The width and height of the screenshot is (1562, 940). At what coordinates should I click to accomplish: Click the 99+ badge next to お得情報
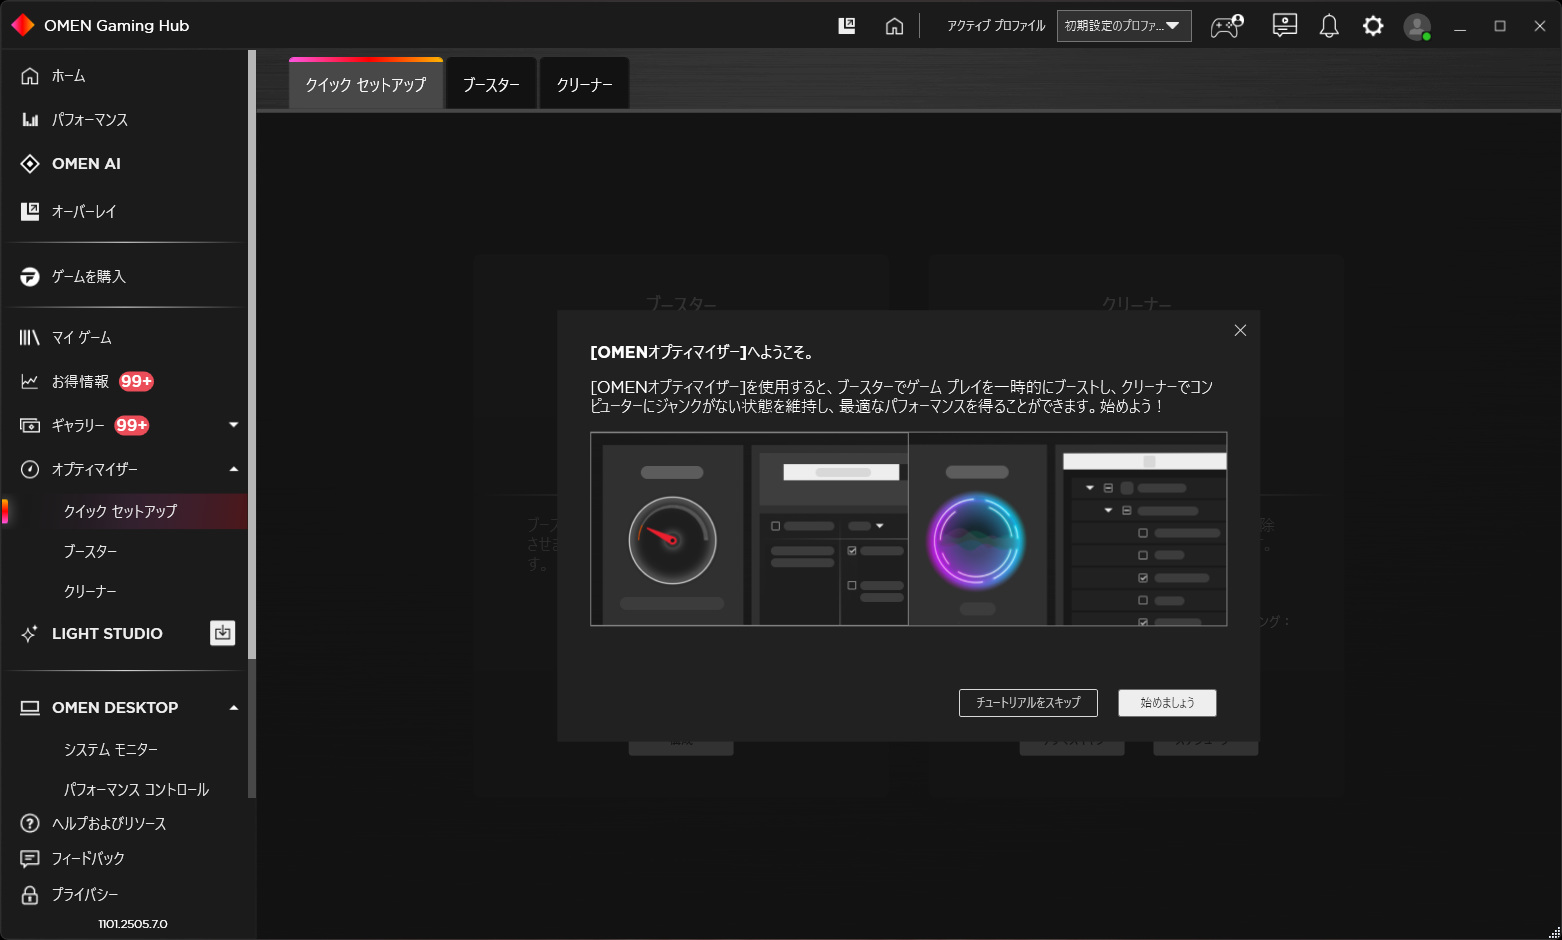(x=136, y=381)
